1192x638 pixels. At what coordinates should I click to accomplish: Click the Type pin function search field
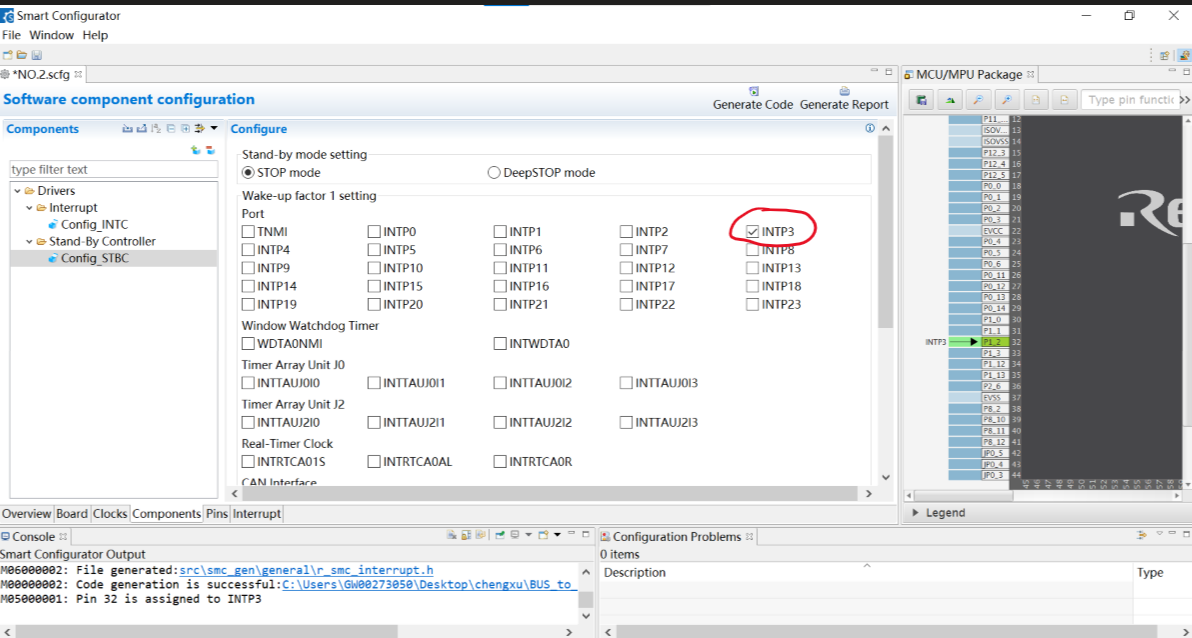tap(1130, 100)
